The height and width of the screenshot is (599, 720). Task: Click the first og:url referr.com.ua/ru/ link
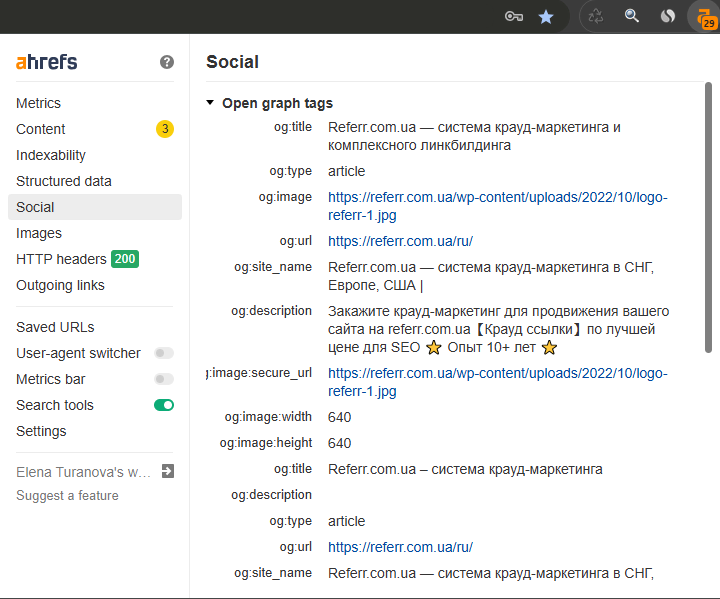400,241
